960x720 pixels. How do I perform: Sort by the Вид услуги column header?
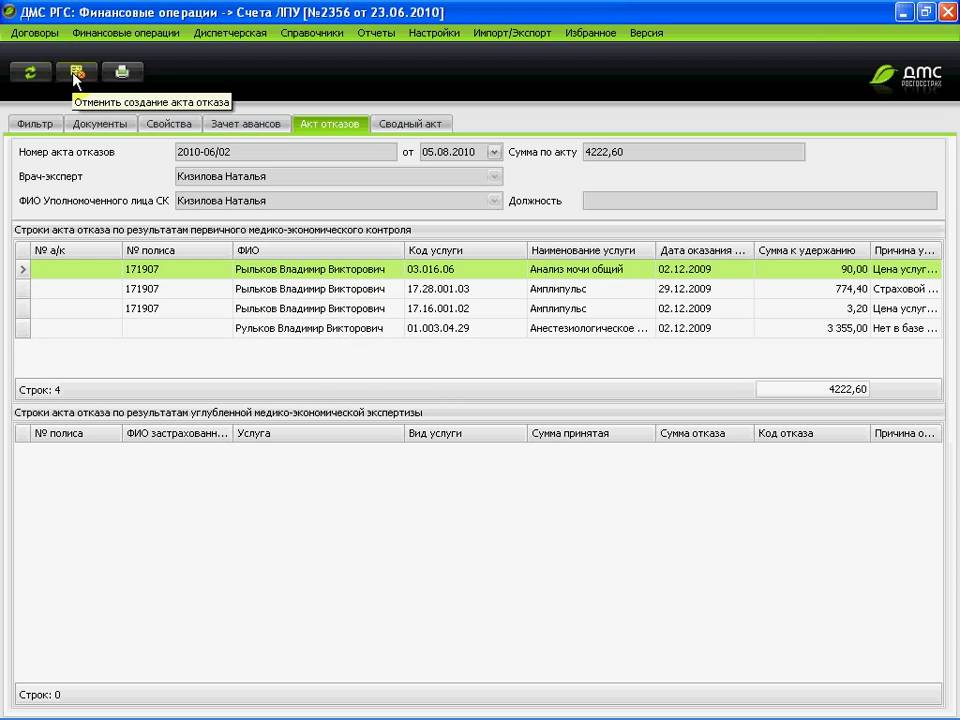(x=465, y=433)
